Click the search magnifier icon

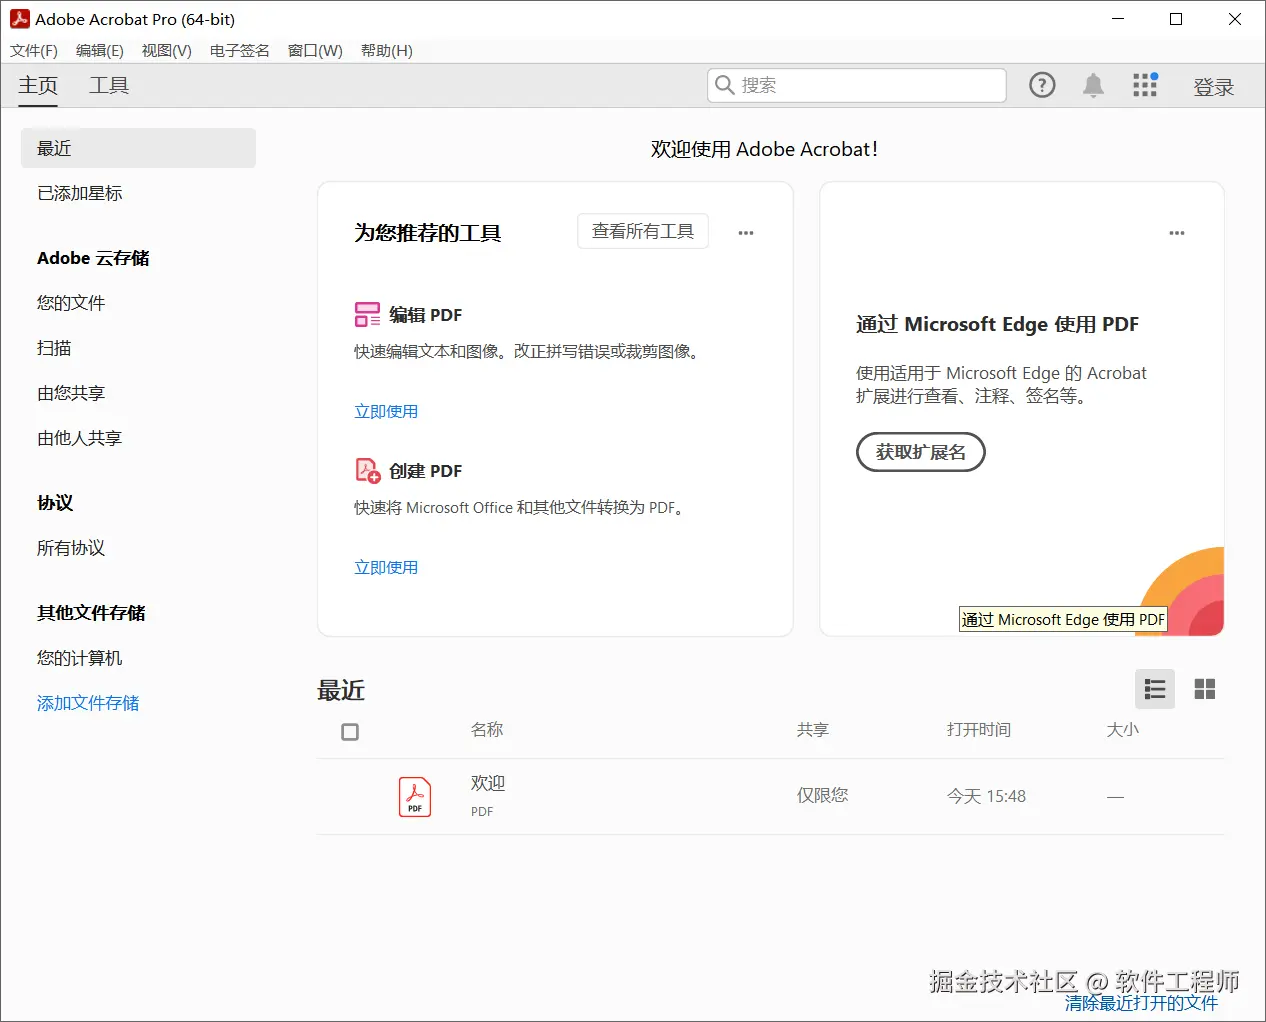pyautogui.click(x=725, y=85)
